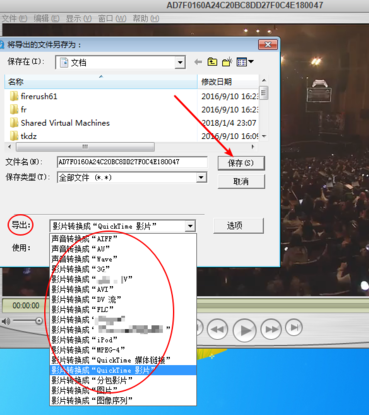The height and width of the screenshot is (415, 369).
Task: Select the tkdz folder
Action: (23, 136)
